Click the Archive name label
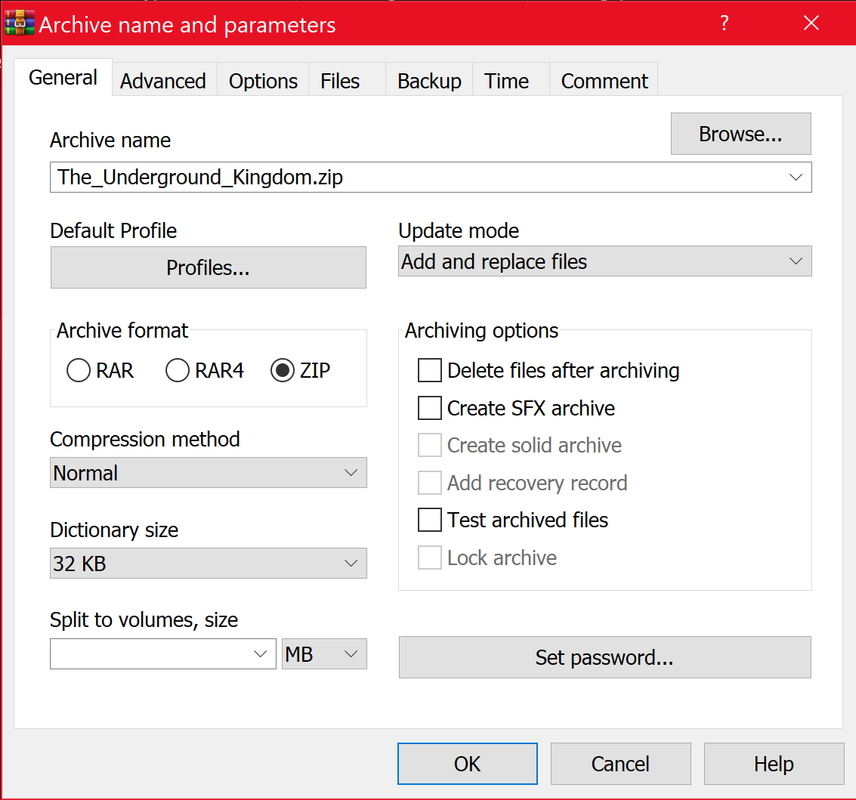 110,140
